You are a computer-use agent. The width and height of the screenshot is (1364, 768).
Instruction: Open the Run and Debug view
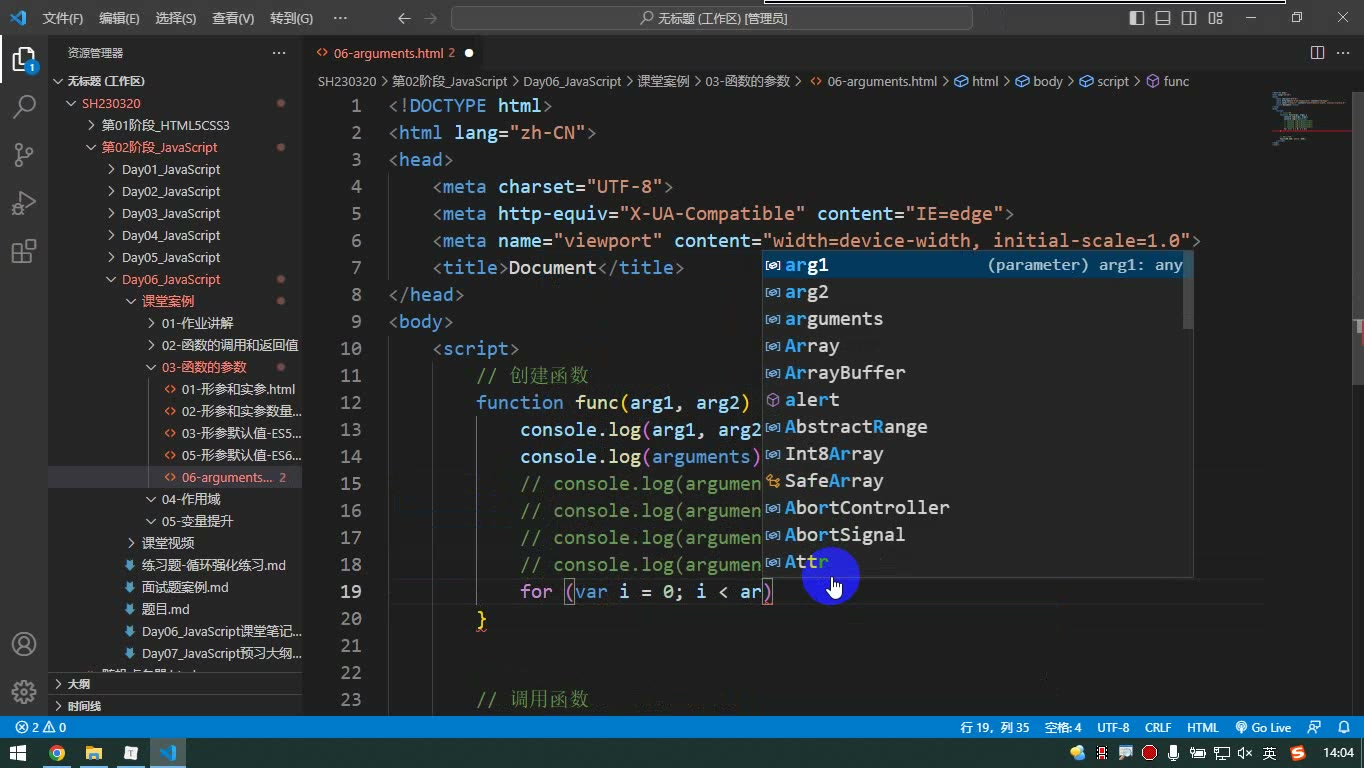[x=24, y=202]
